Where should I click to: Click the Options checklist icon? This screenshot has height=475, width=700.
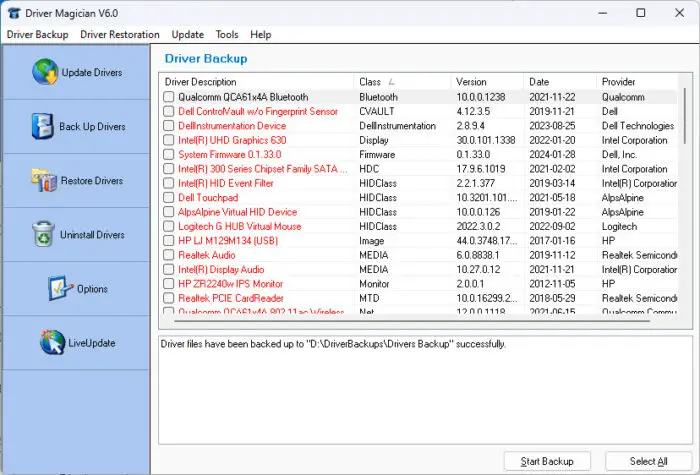click(x=60, y=288)
